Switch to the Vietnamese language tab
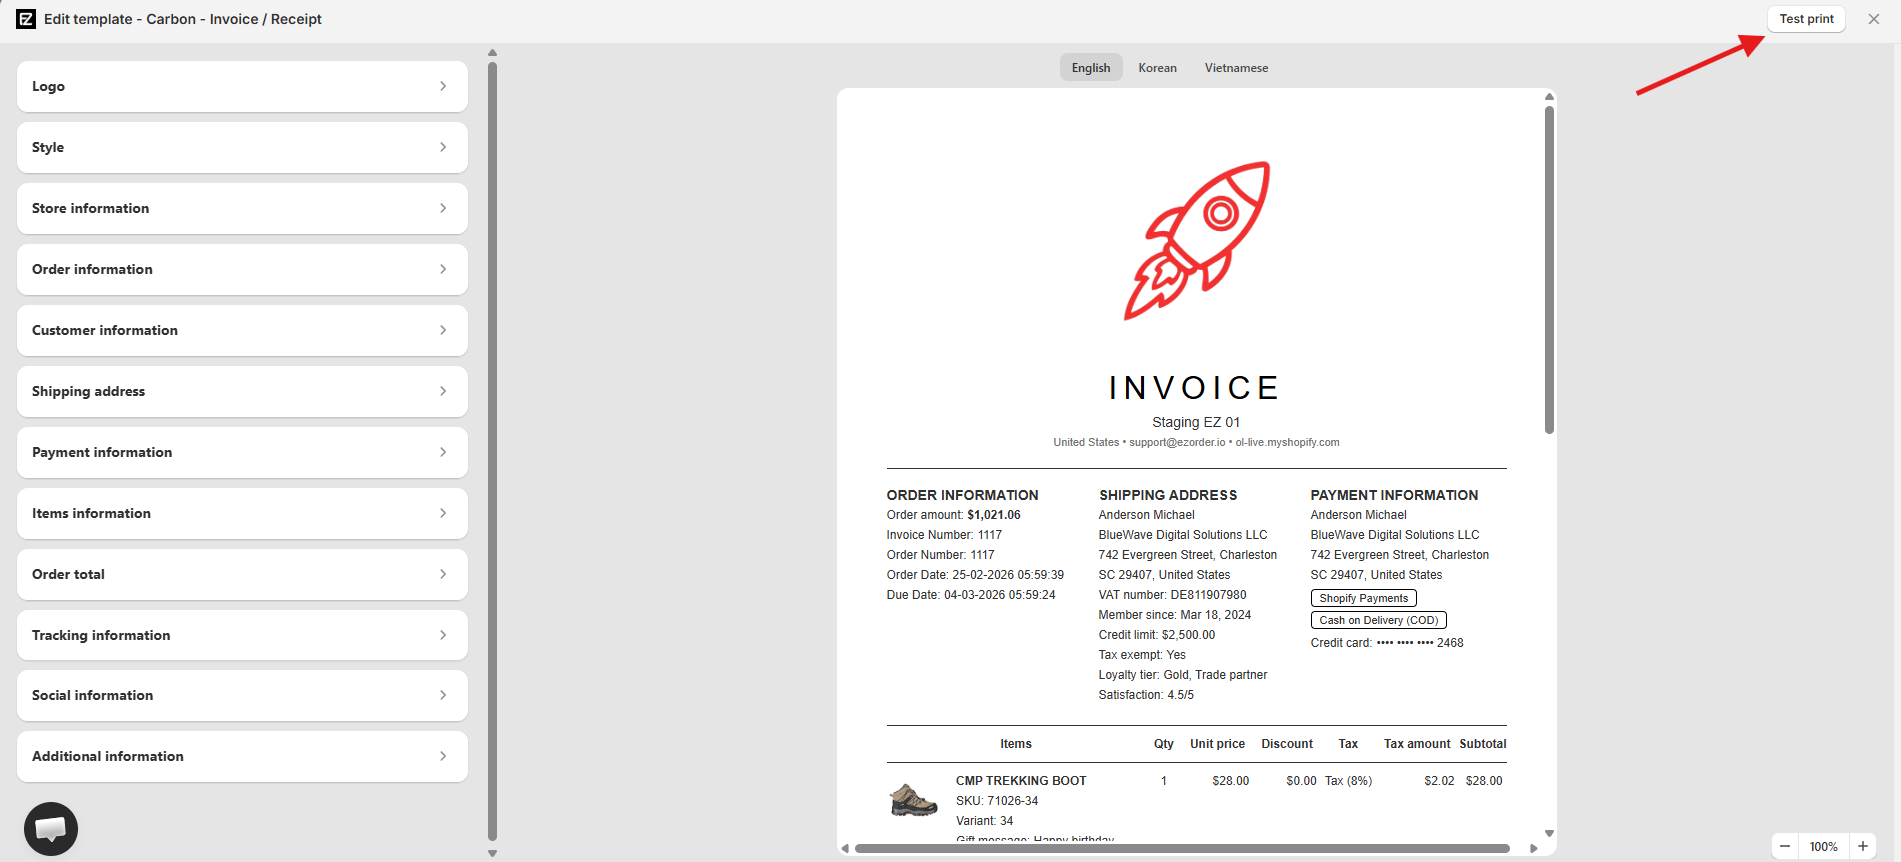 pos(1236,67)
